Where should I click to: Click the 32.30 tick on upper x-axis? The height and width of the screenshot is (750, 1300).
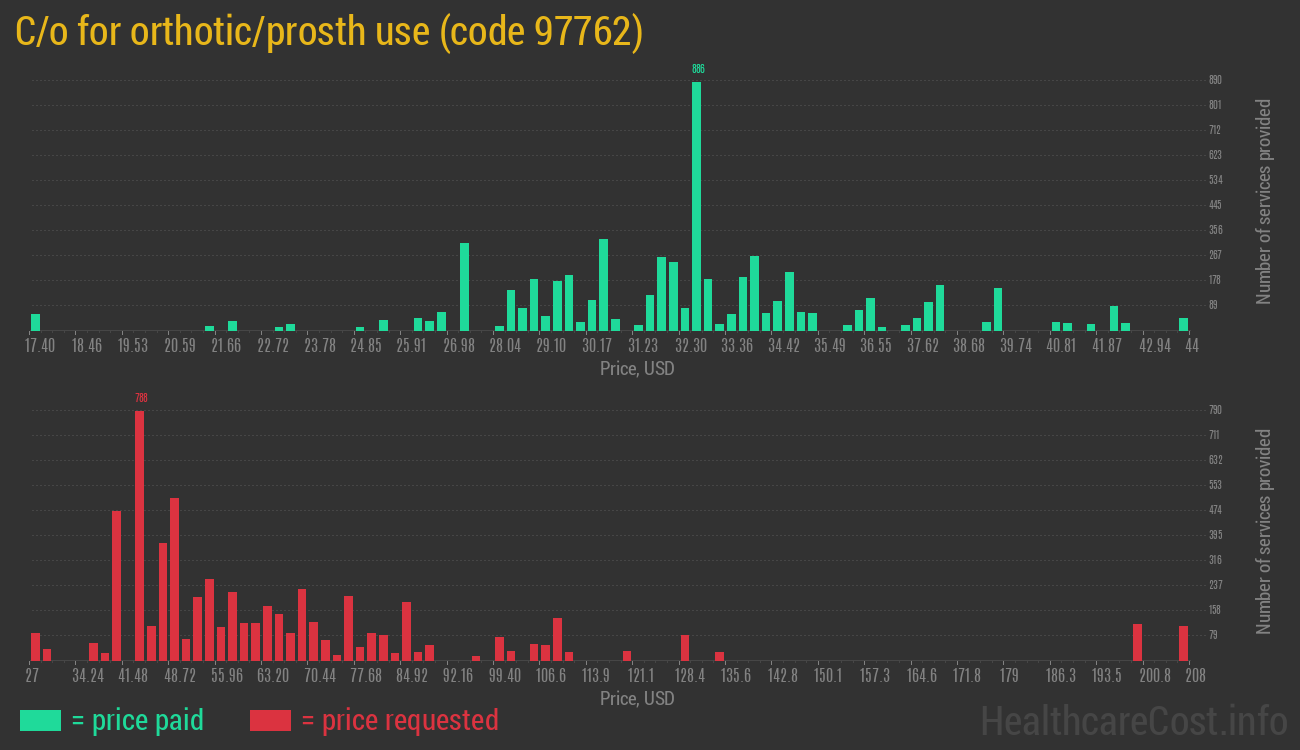pyautogui.click(x=691, y=346)
